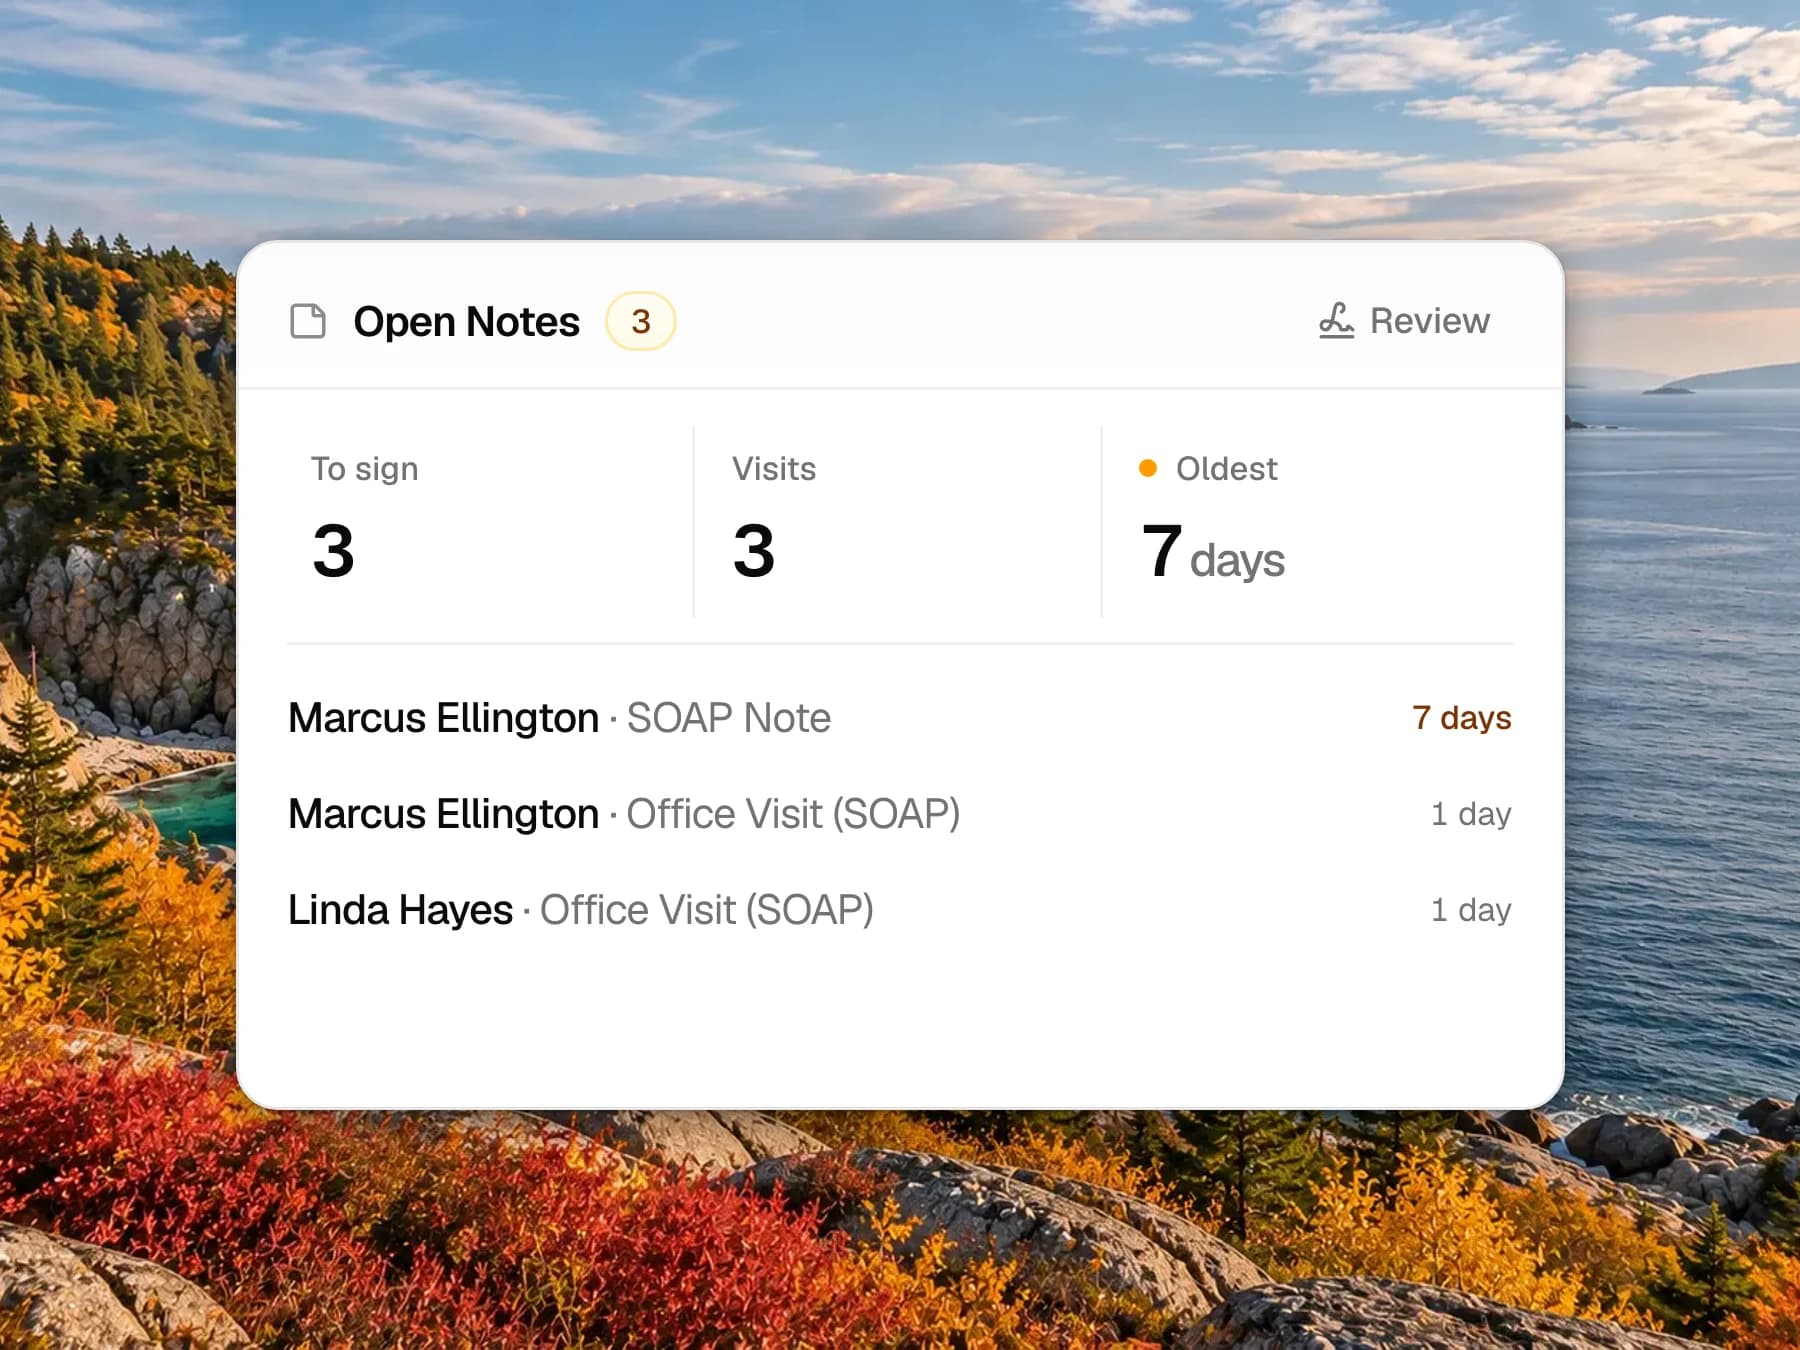This screenshot has width=1800, height=1350.
Task: Click the number 3 under To sign
Action: (333, 551)
